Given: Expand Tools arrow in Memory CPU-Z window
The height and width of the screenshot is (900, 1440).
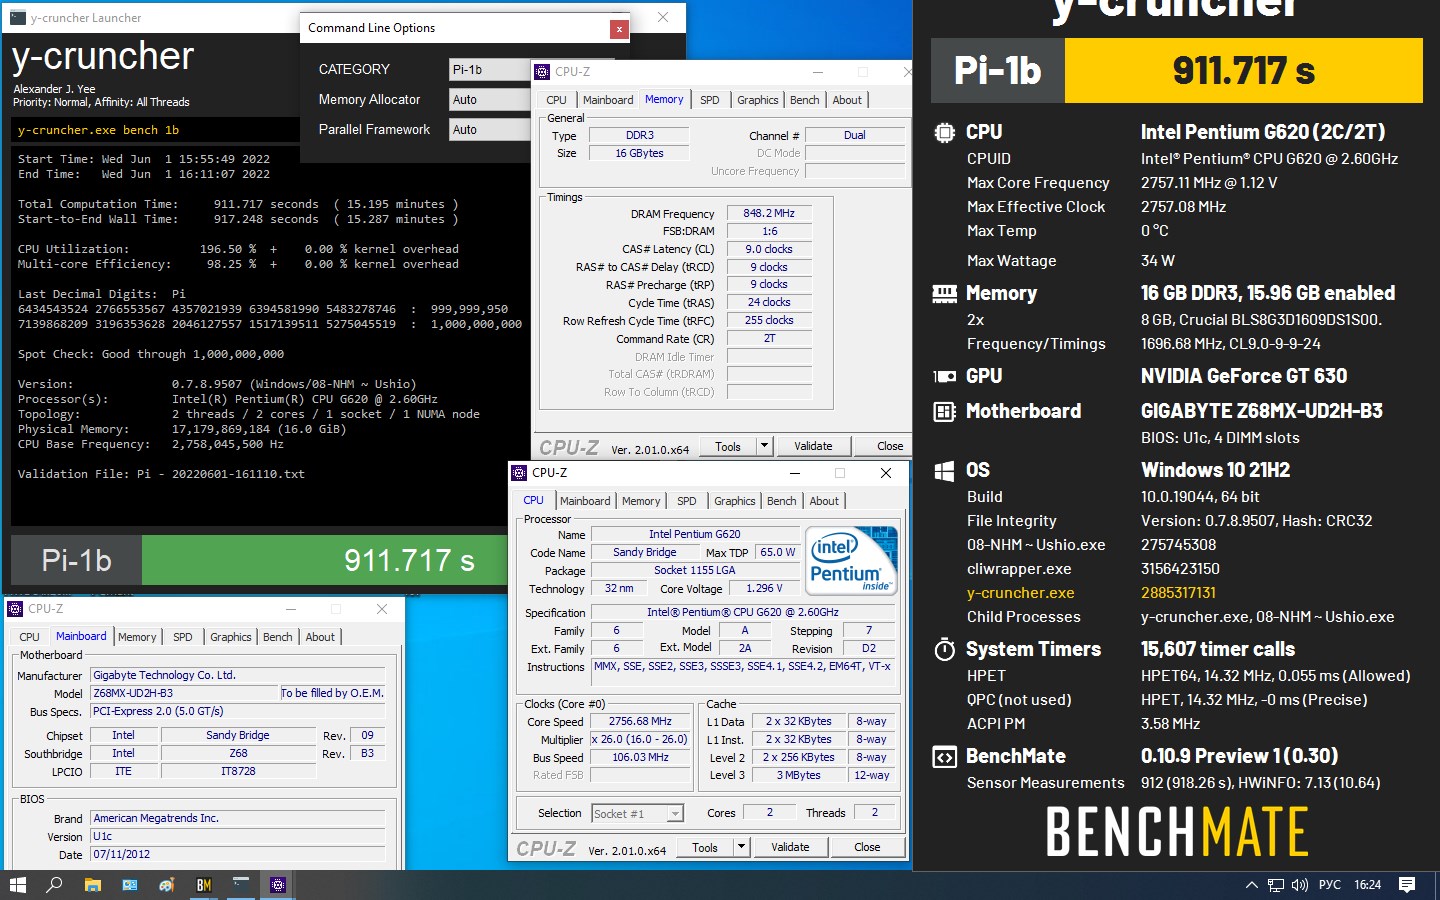Looking at the screenshot, I should [765, 446].
